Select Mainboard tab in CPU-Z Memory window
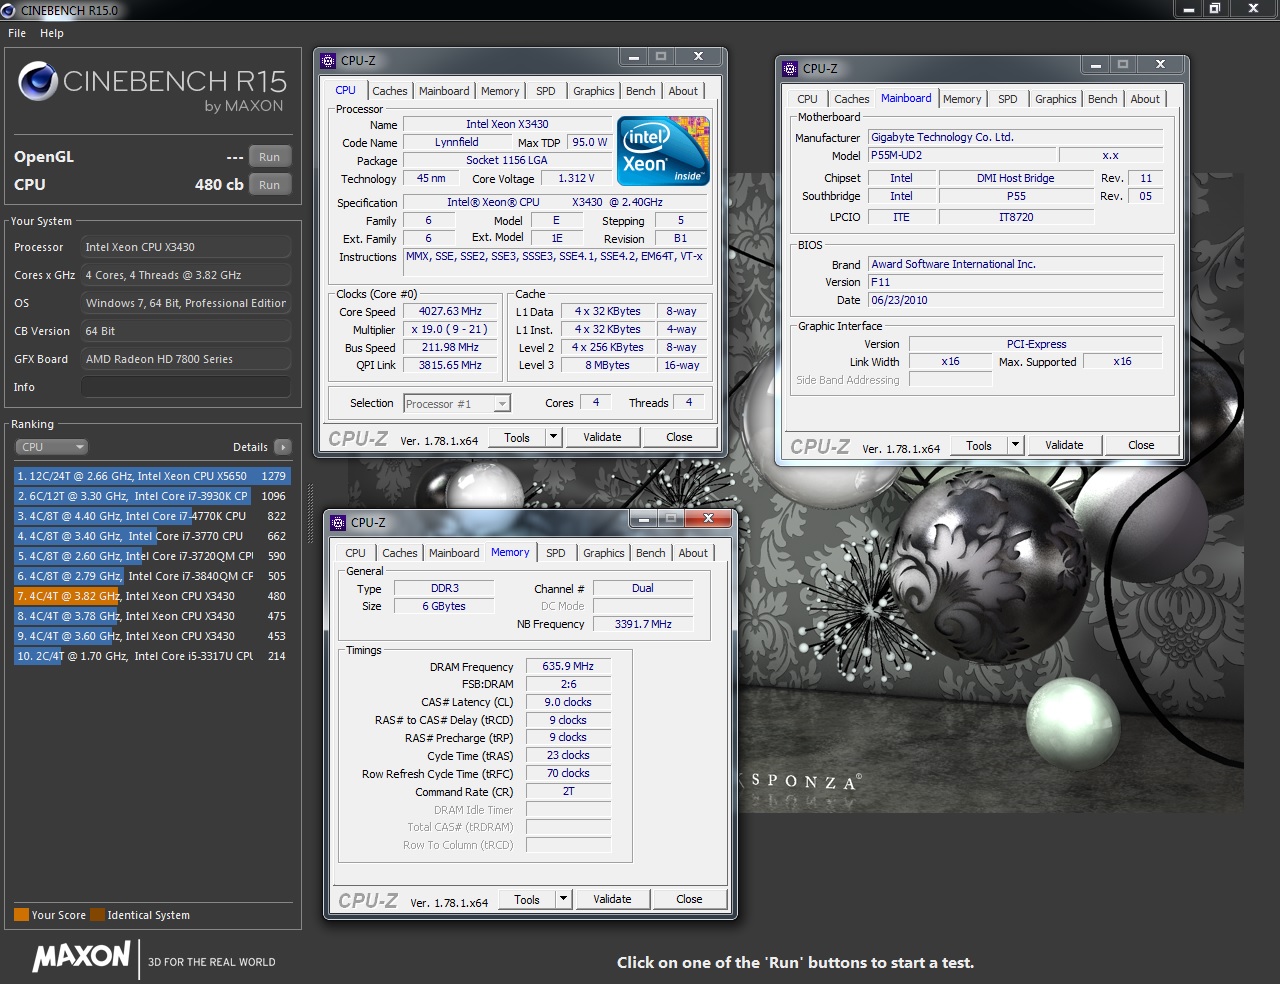The image size is (1280, 984). tap(454, 553)
